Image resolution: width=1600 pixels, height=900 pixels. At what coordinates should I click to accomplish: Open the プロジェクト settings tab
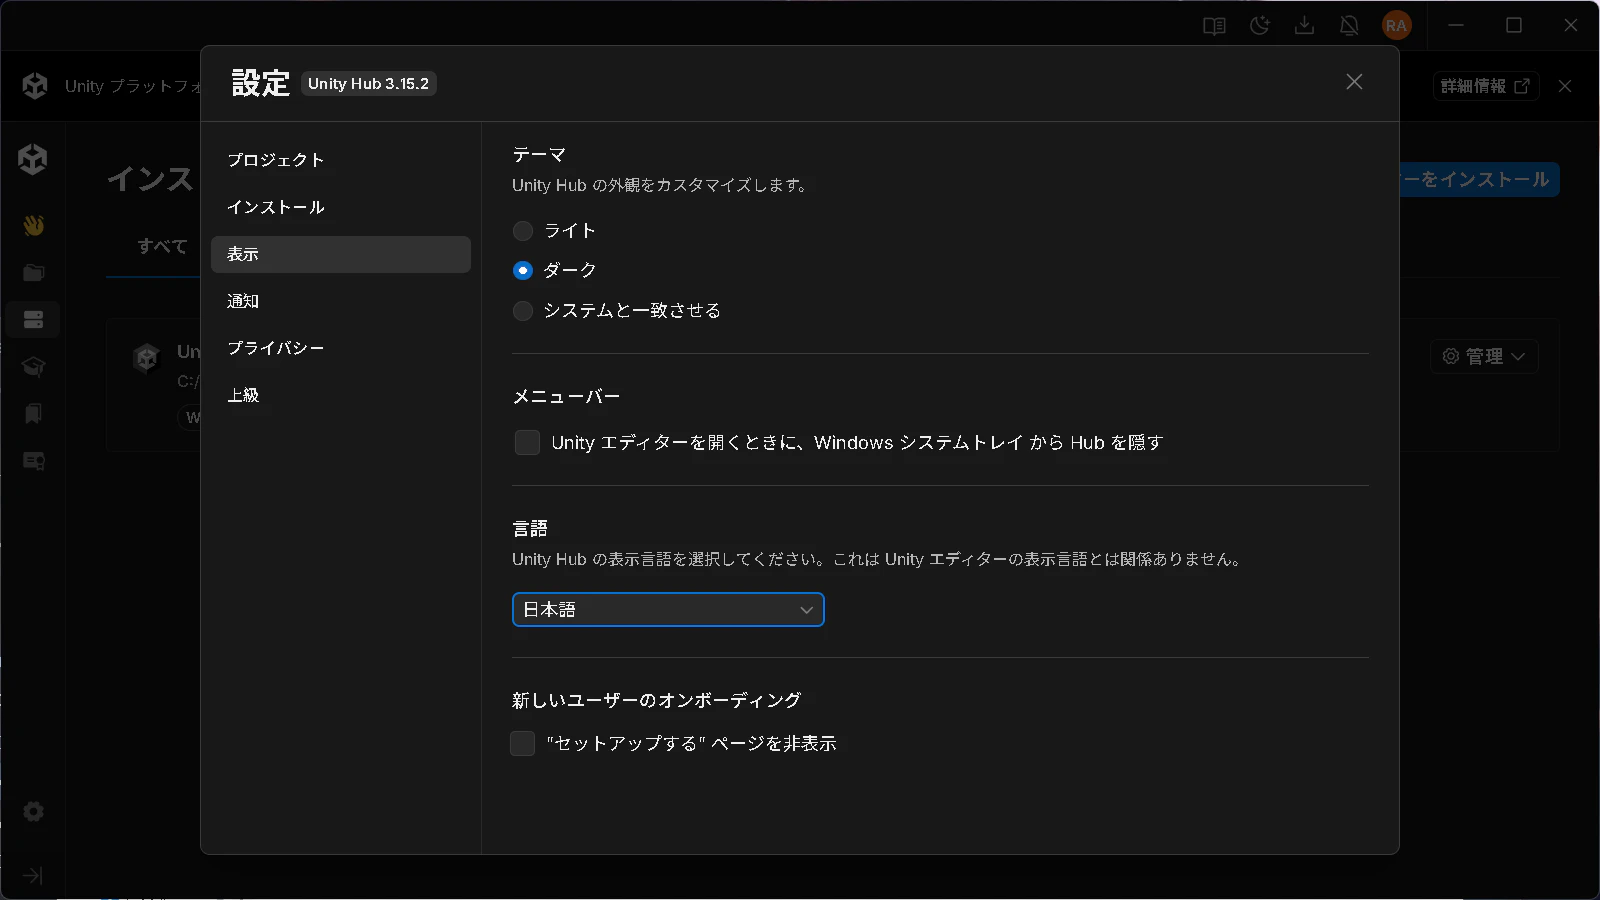[x=341, y=160]
